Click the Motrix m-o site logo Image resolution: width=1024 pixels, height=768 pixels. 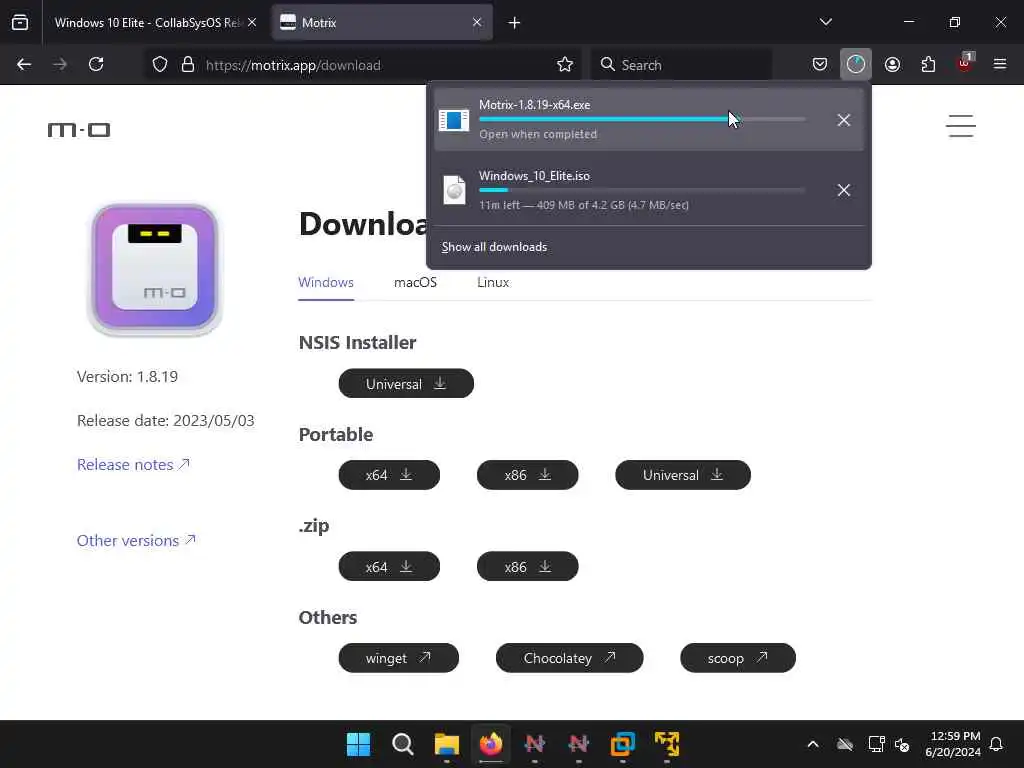pyautogui.click(x=79, y=130)
